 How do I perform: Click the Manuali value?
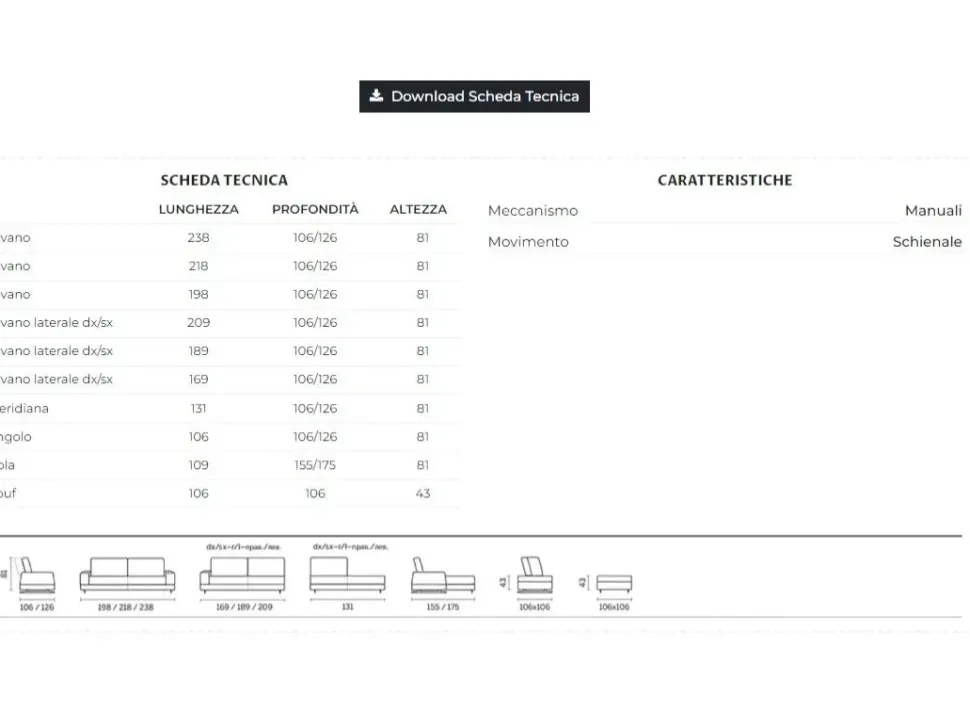(933, 210)
